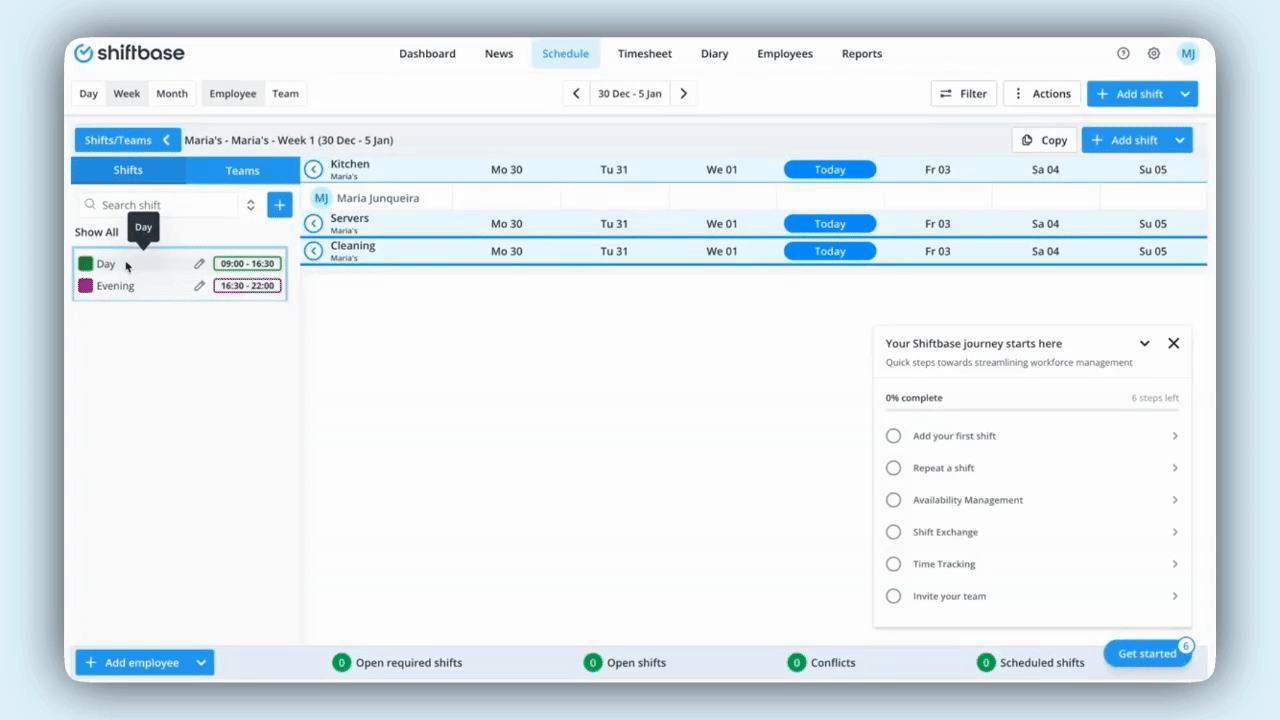Screen dimensions: 1280x720
Task: Expand 'Add your first shift' step
Action: point(1175,436)
